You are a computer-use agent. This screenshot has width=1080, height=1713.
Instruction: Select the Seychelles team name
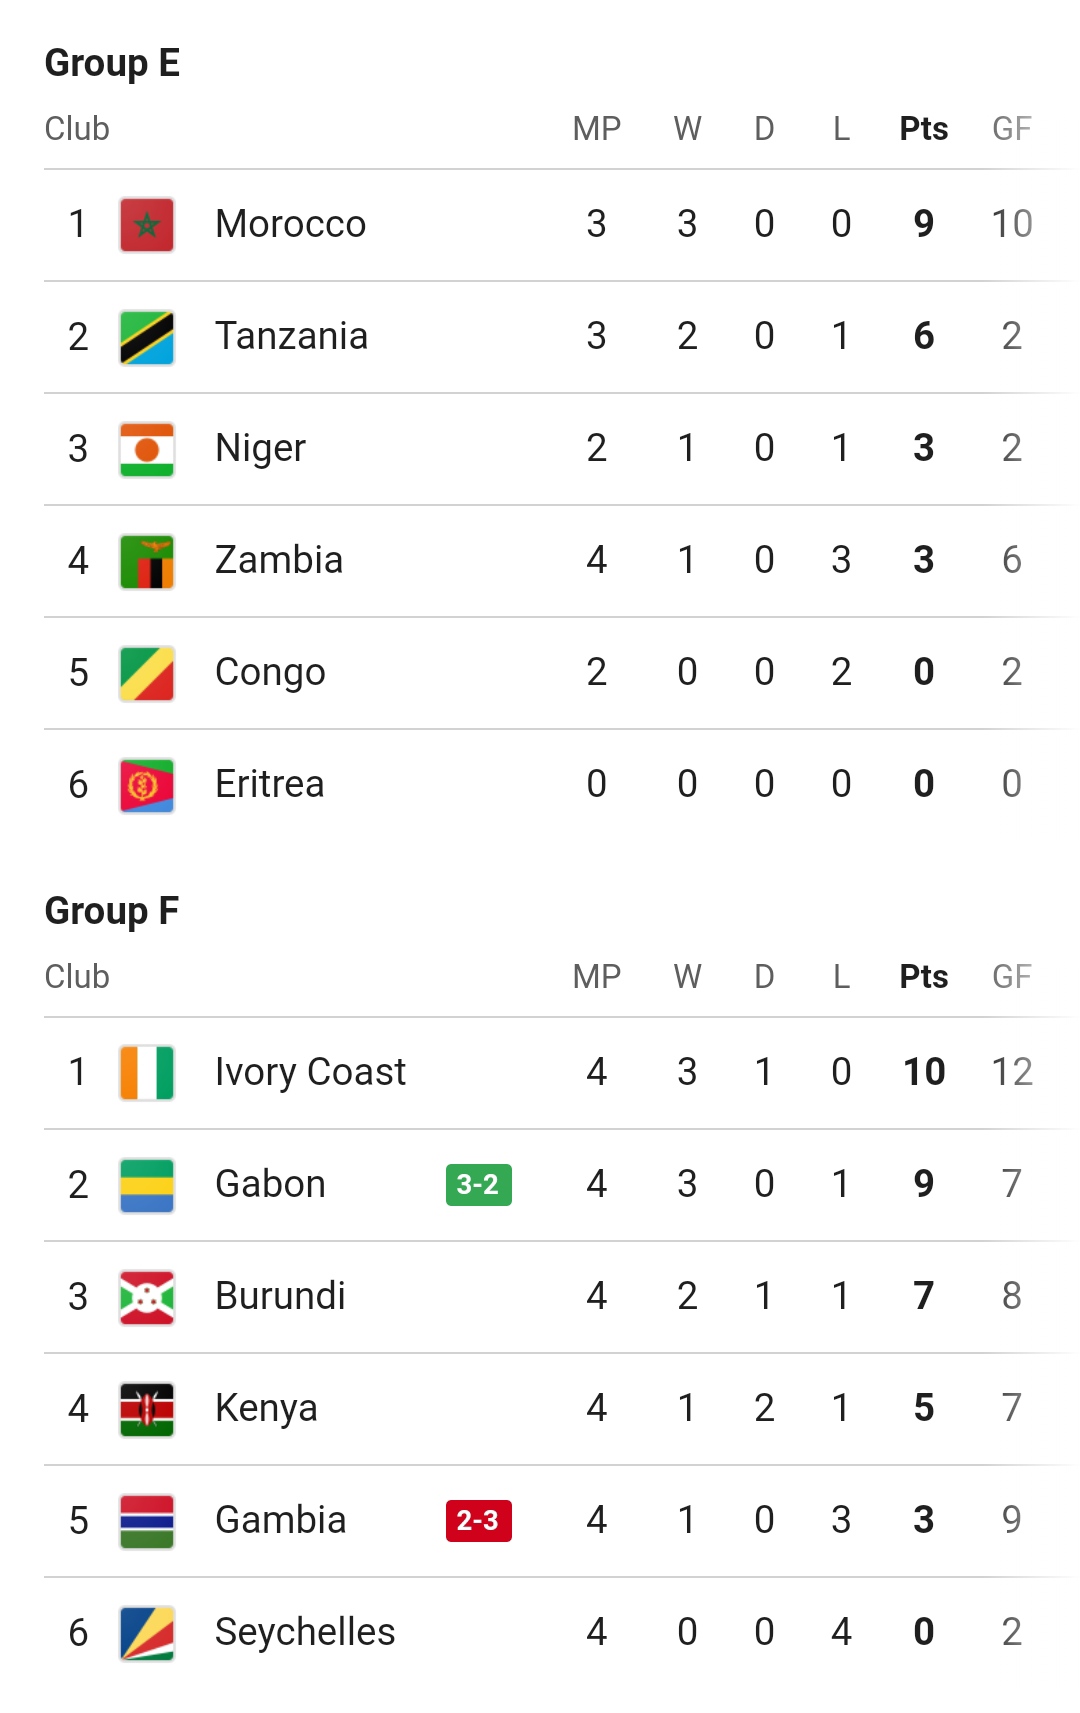pos(305,1632)
